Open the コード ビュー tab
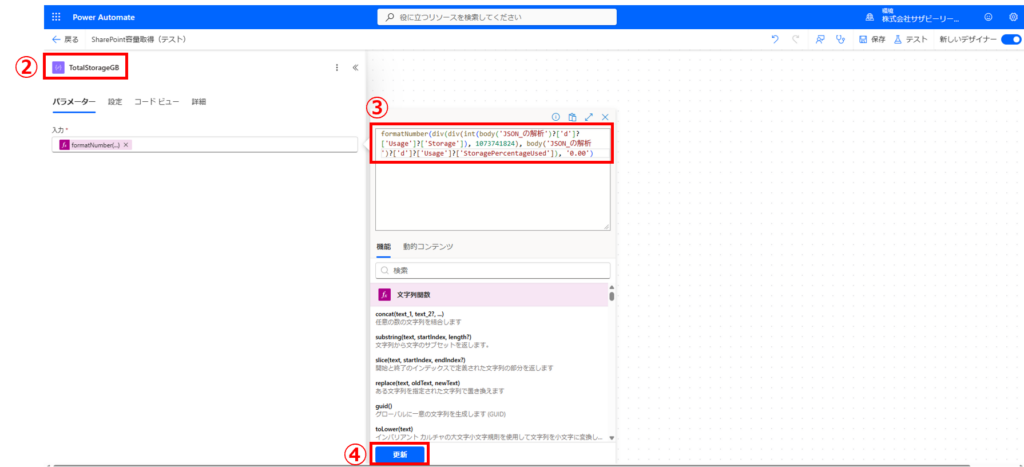 (156, 101)
